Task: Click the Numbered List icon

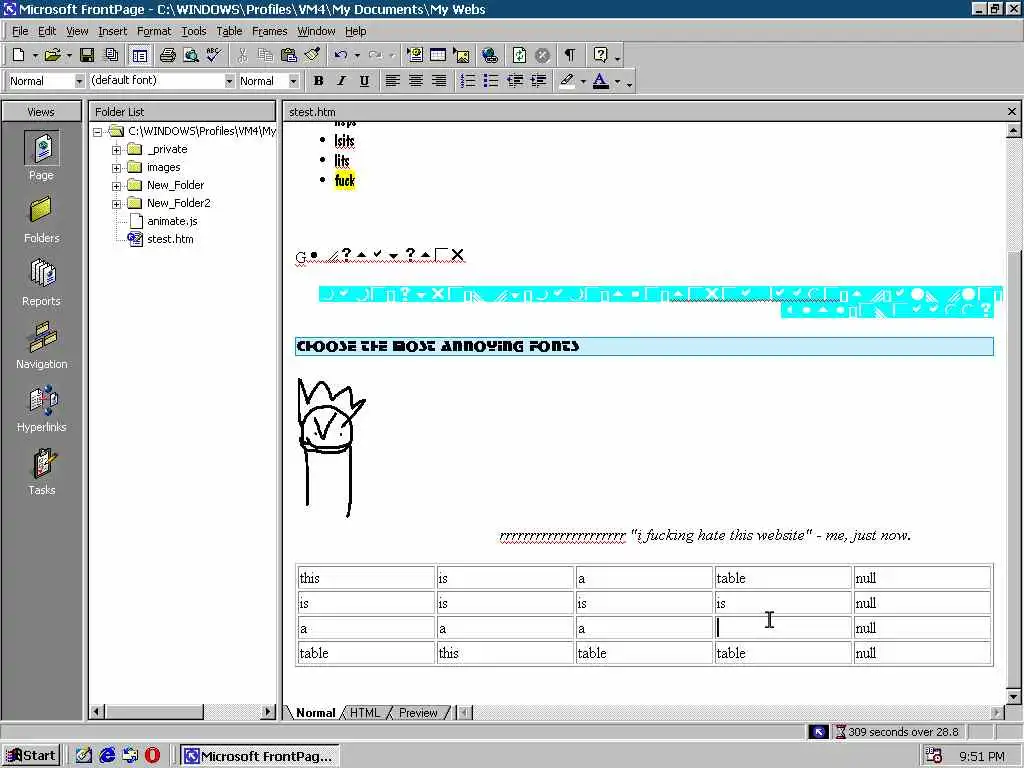Action: [468, 81]
